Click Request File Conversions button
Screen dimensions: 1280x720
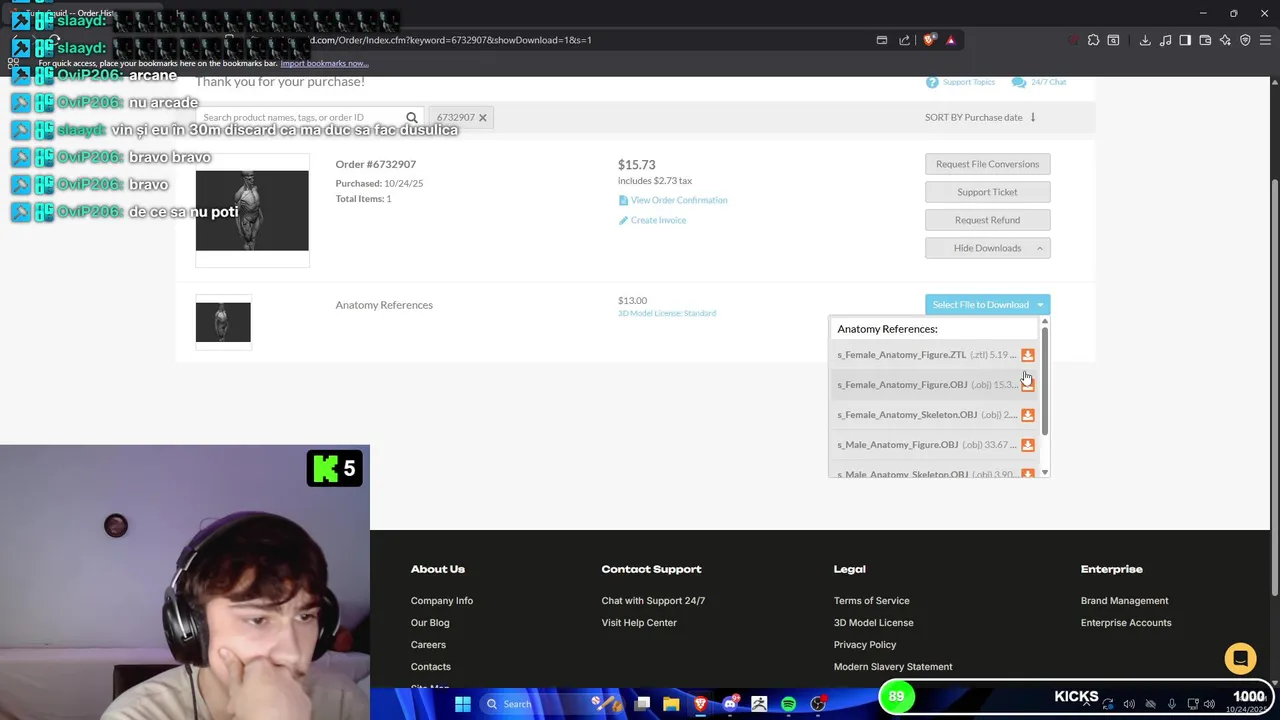(x=987, y=164)
